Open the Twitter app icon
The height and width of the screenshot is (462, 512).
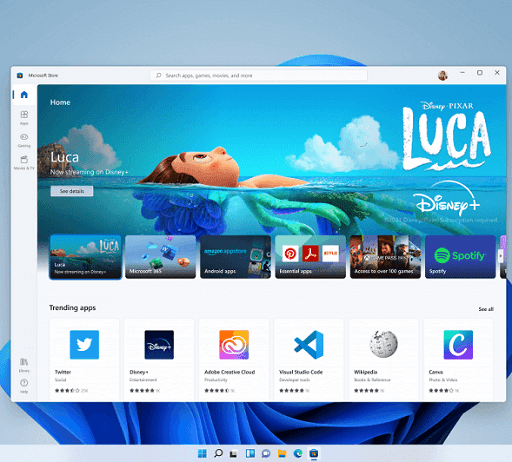pos(84,345)
